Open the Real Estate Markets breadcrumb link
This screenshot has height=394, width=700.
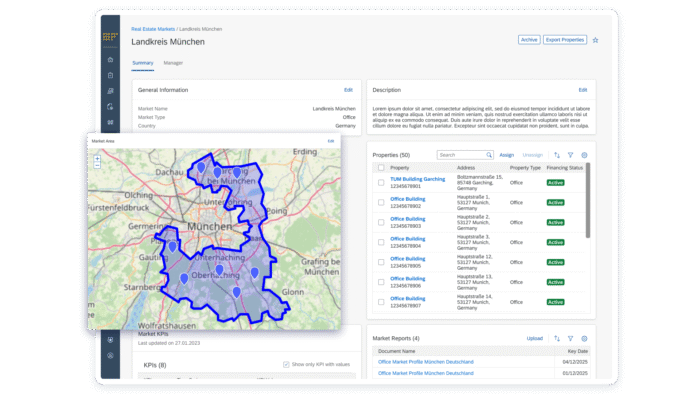point(153,29)
